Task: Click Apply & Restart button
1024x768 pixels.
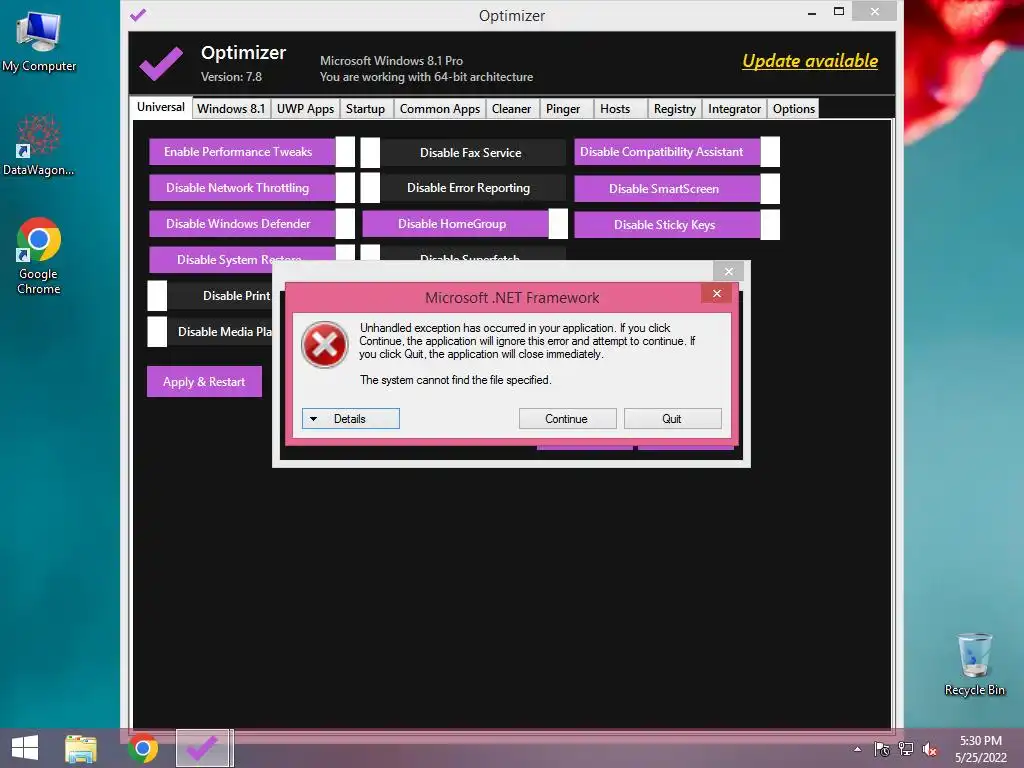Action: point(204,381)
